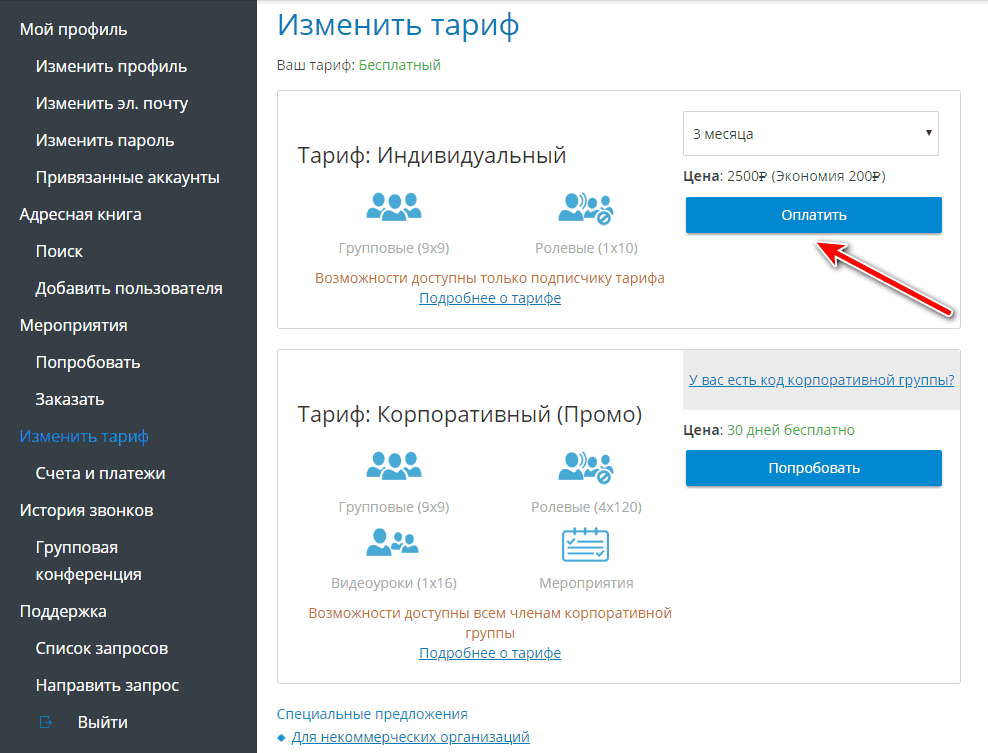Viewport: 988px width, 753px height.
Task: Click role-based icon in Corporate tariff
Action: (x=586, y=468)
